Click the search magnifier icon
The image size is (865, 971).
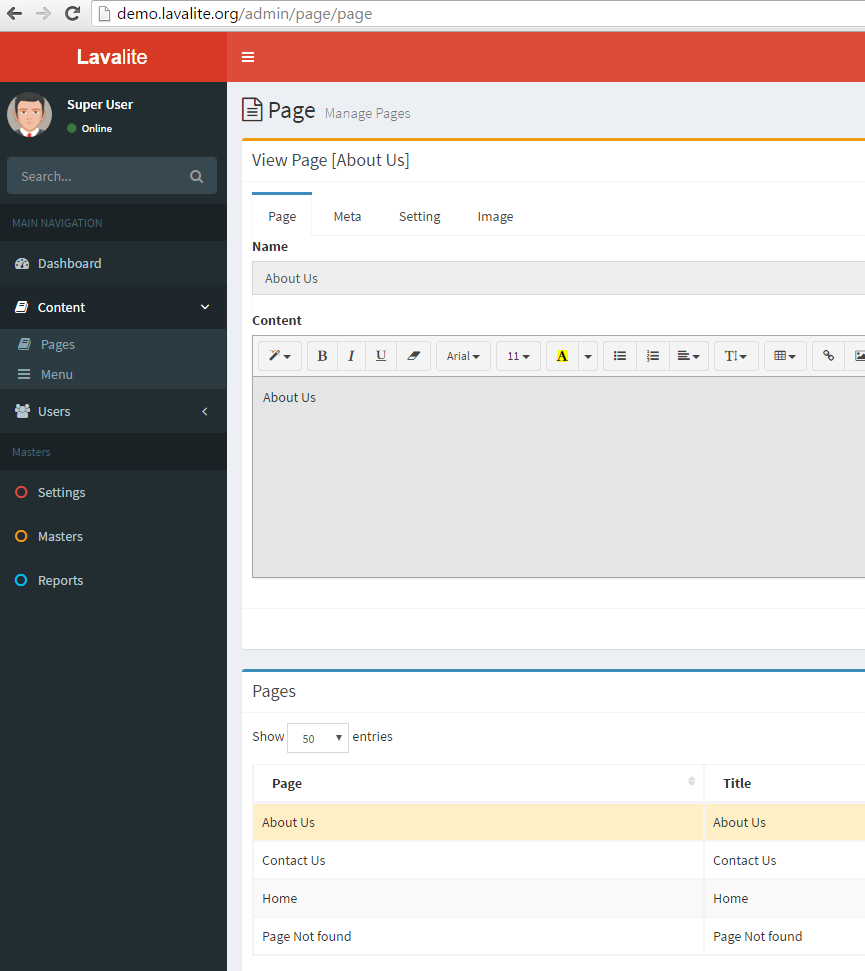(196, 176)
